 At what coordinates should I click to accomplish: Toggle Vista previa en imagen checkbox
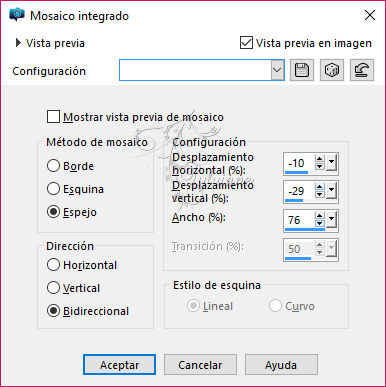(x=246, y=43)
